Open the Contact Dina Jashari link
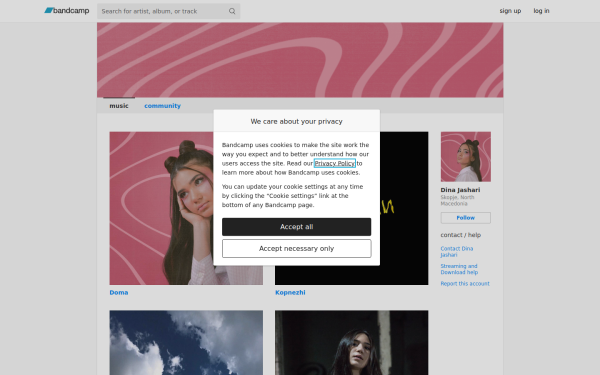This screenshot has height=375, width=600. point(457,251)
